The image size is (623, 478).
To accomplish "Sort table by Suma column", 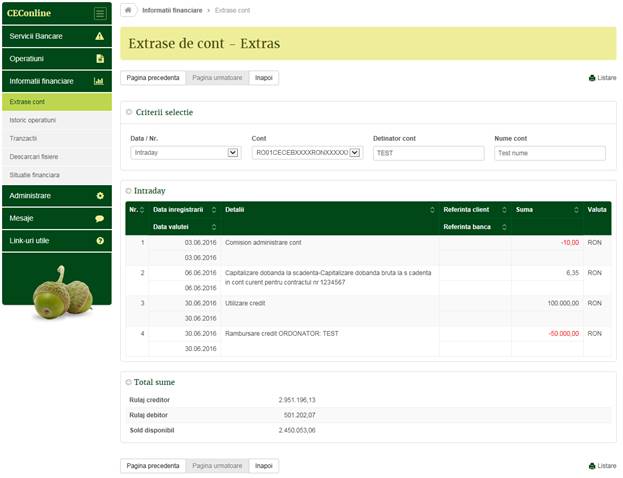I will 577,210.
